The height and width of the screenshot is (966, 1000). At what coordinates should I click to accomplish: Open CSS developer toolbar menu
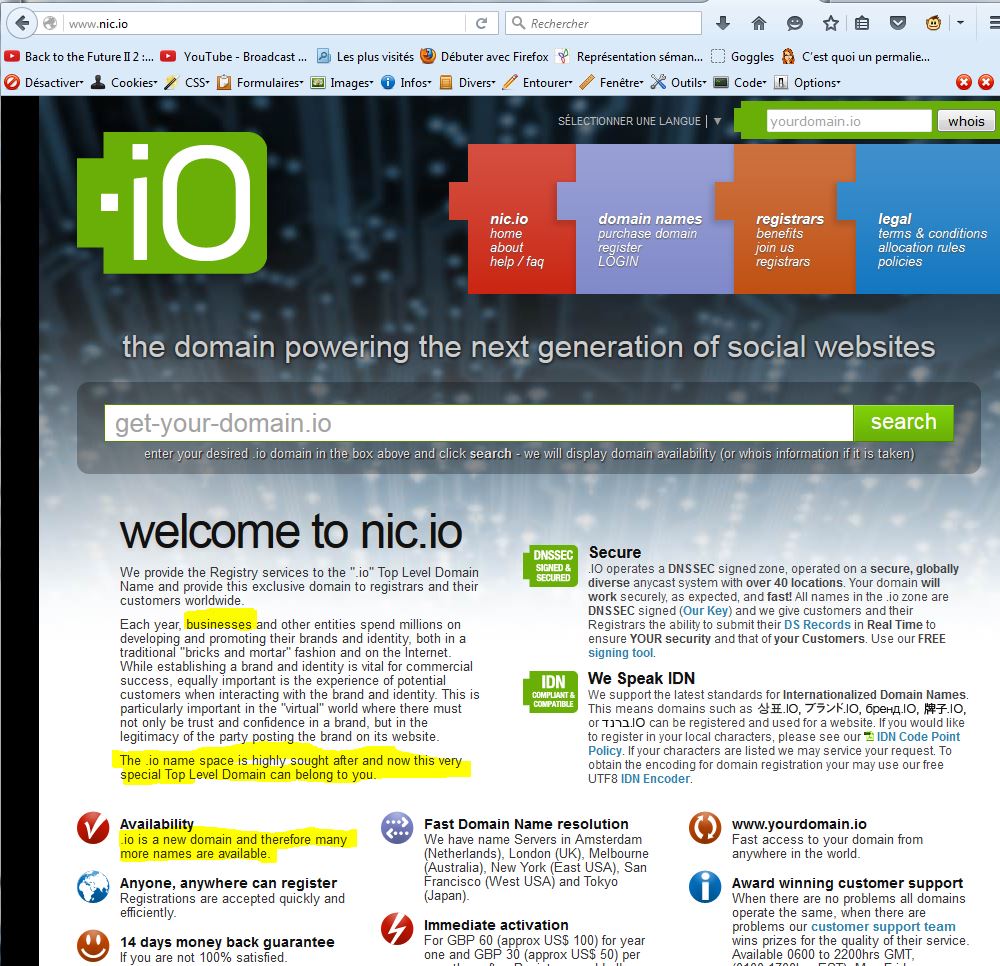tap(187, 82)
